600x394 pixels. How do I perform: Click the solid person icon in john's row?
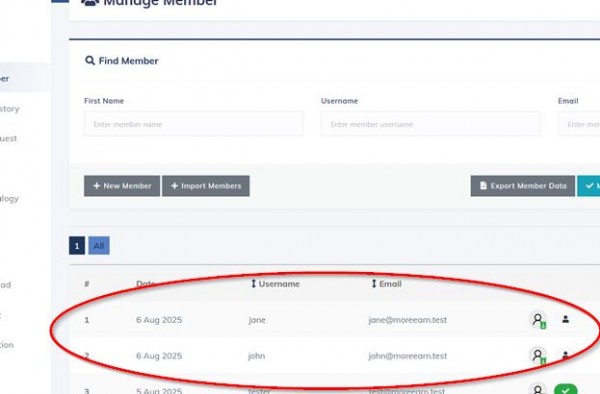(x=565, y=355)
